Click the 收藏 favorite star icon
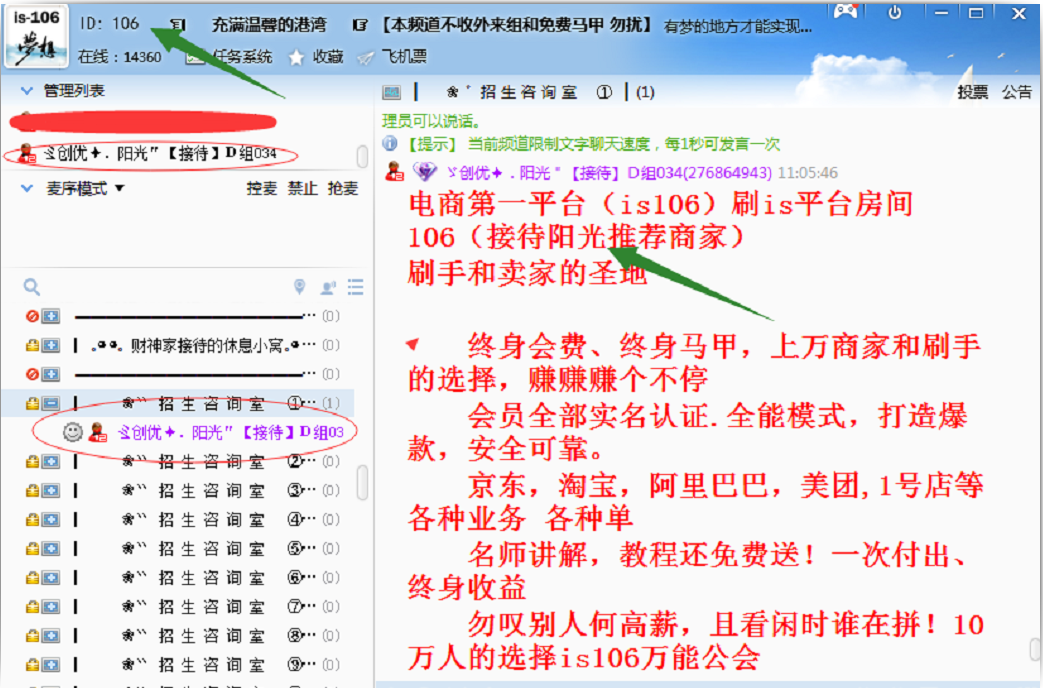The height and width of the screenshot is (688, 1043). tap(296, 58)
